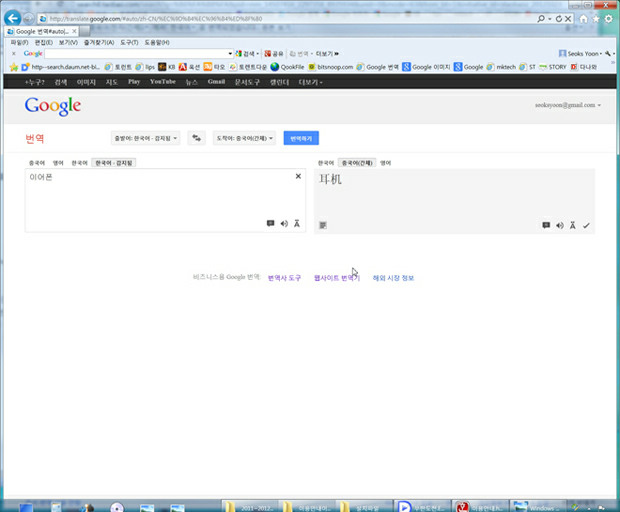Select 한국어 source language quick tab

coord(79,163)
